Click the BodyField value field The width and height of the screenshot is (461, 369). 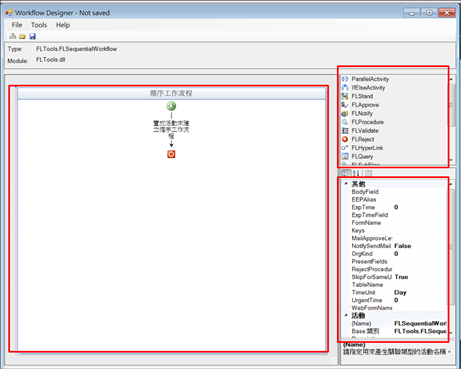tap(420, 192)
